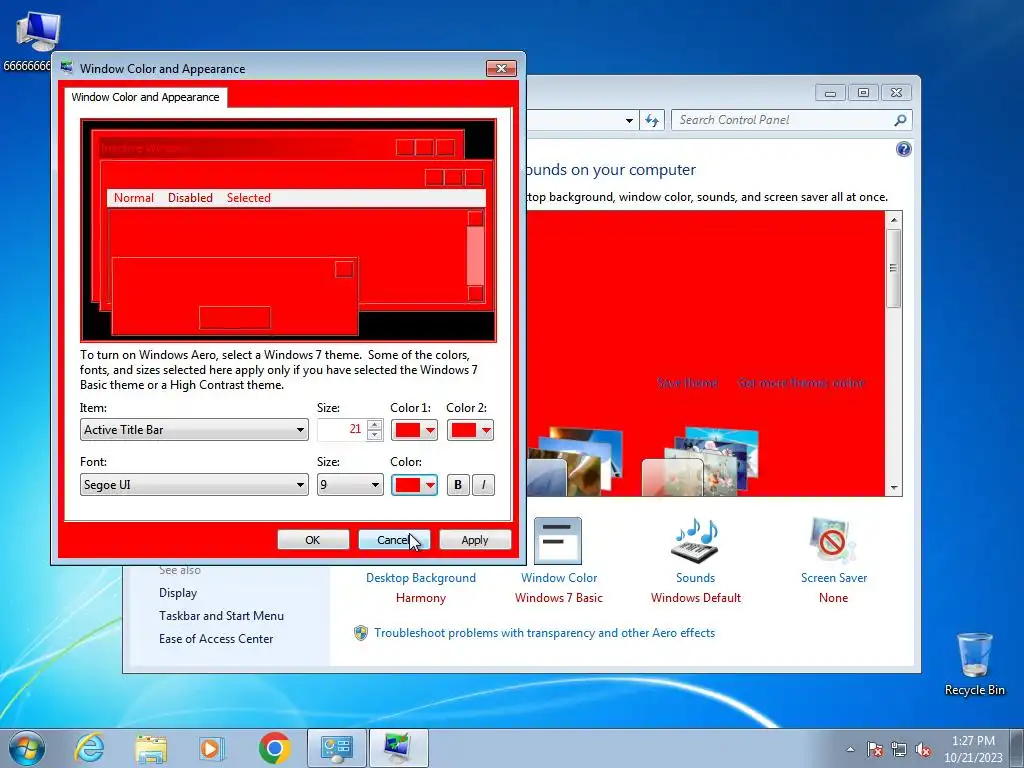Toggle Italic font style button
Image resolution: width=1024 pixels, height=768 pixels.
[483, 485]
